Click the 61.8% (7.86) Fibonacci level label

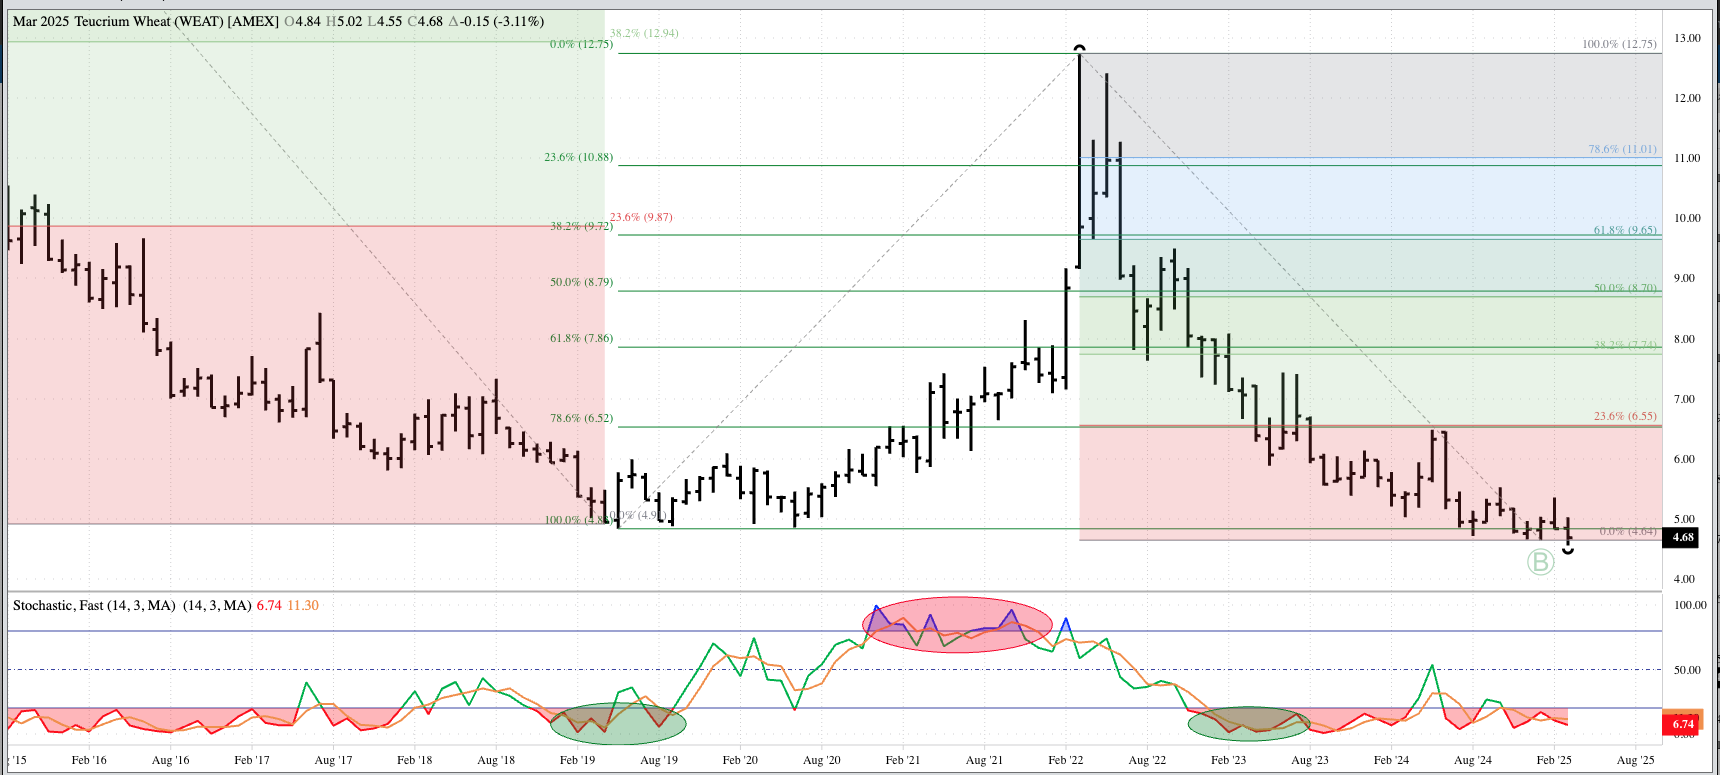click(x=581, y=338)
